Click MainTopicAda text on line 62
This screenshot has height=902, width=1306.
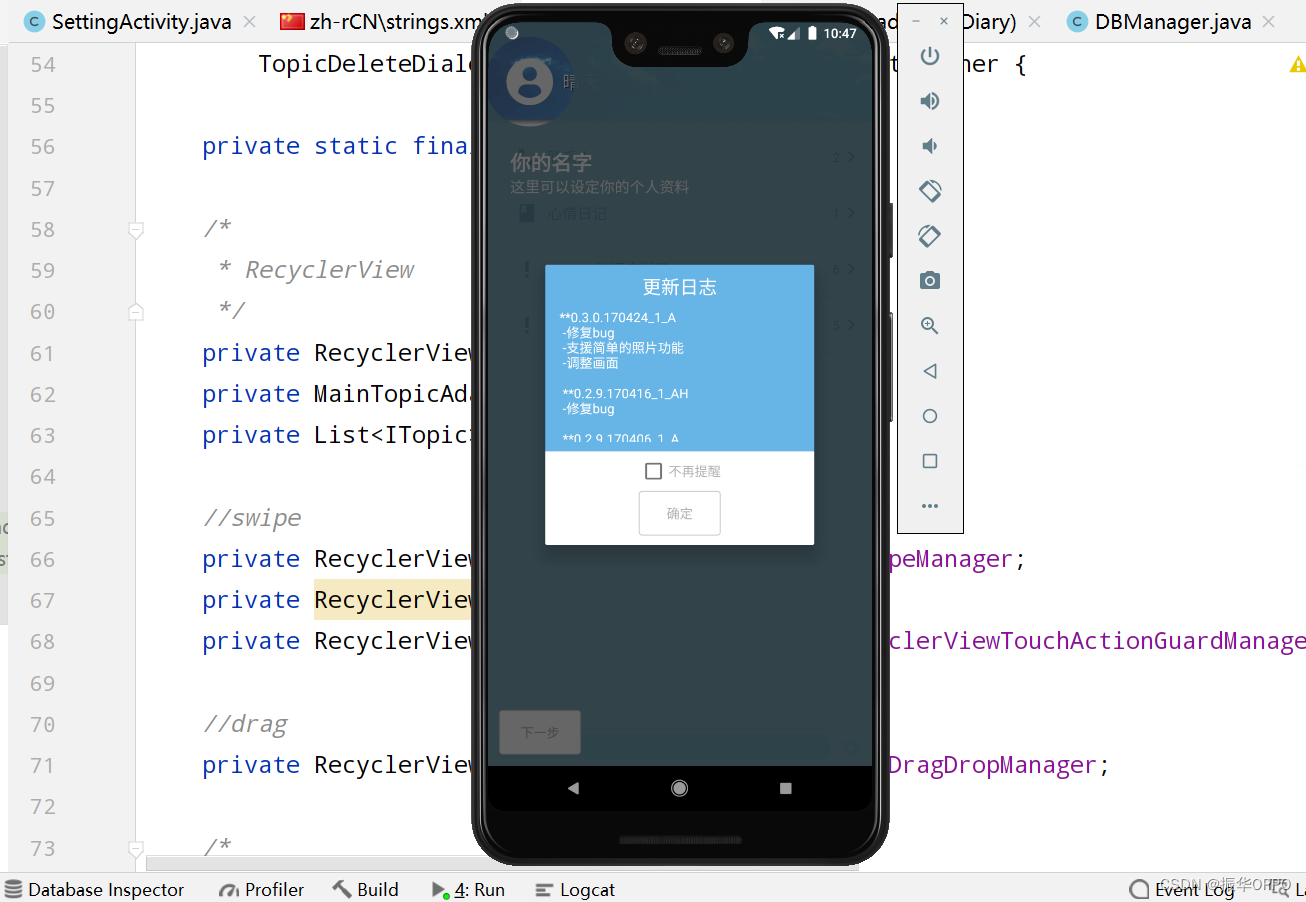click(x=393, y=394)
